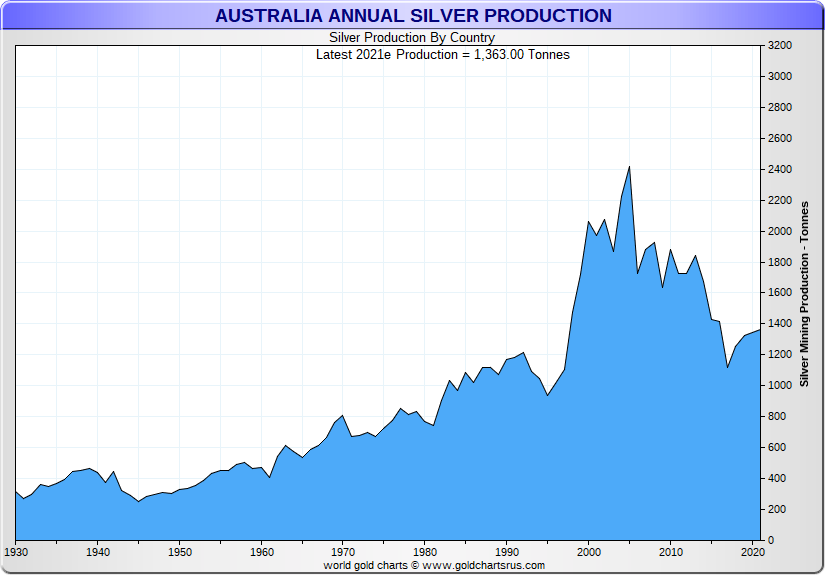Click the 2400 y-axis tick label
The height and width of the screenshot is (575, 825).
pos(780,170)
